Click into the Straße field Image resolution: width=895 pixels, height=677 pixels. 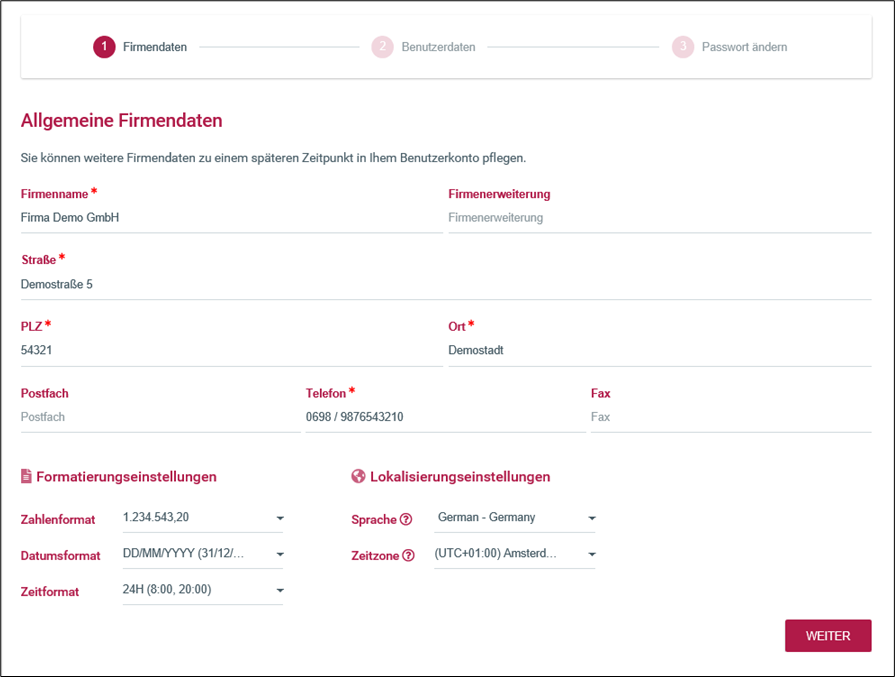click(445, 284)
